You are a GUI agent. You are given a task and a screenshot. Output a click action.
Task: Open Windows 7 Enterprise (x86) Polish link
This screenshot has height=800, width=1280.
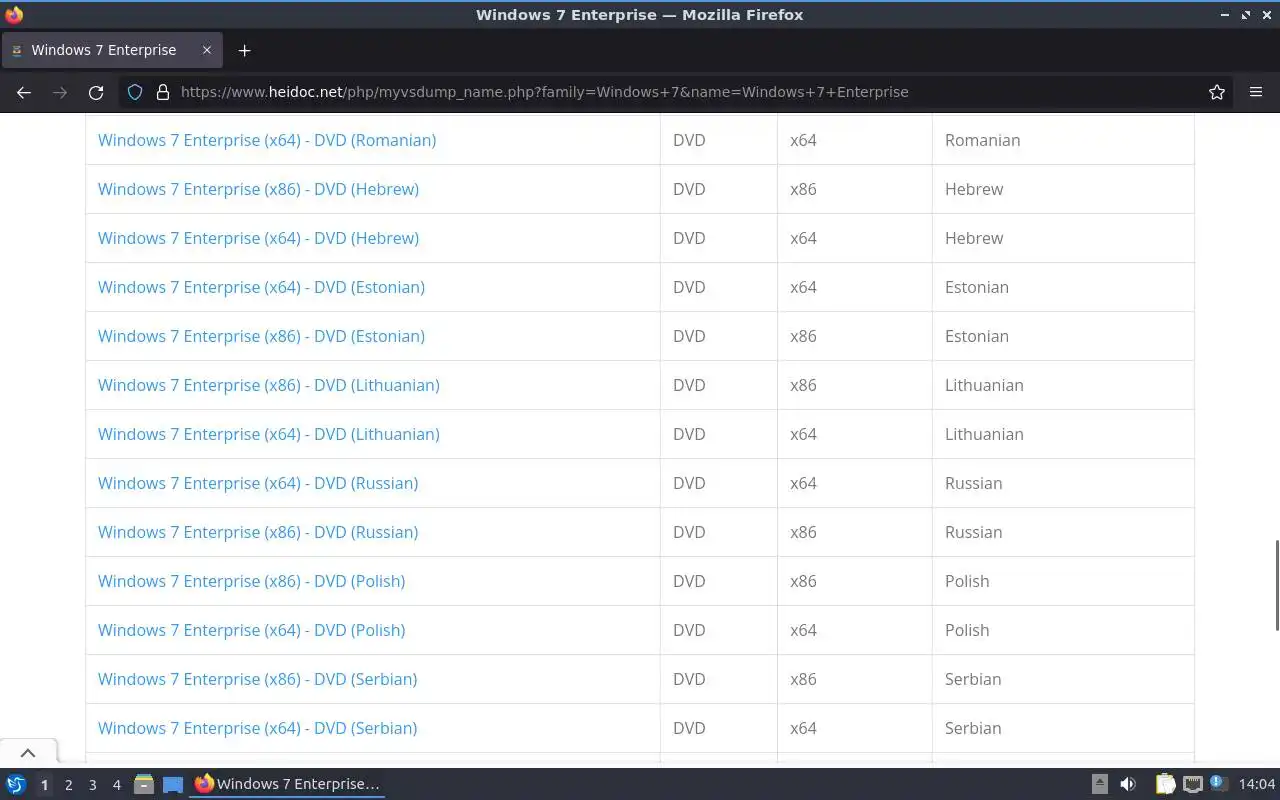(251, 581)
